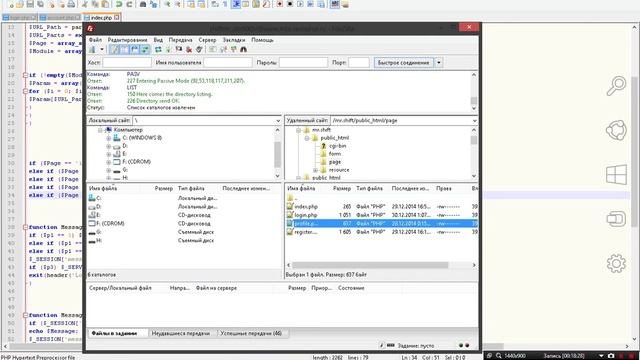Click Notepad++ record macro icon
640x360 pixels.
(x=279, y=4)
